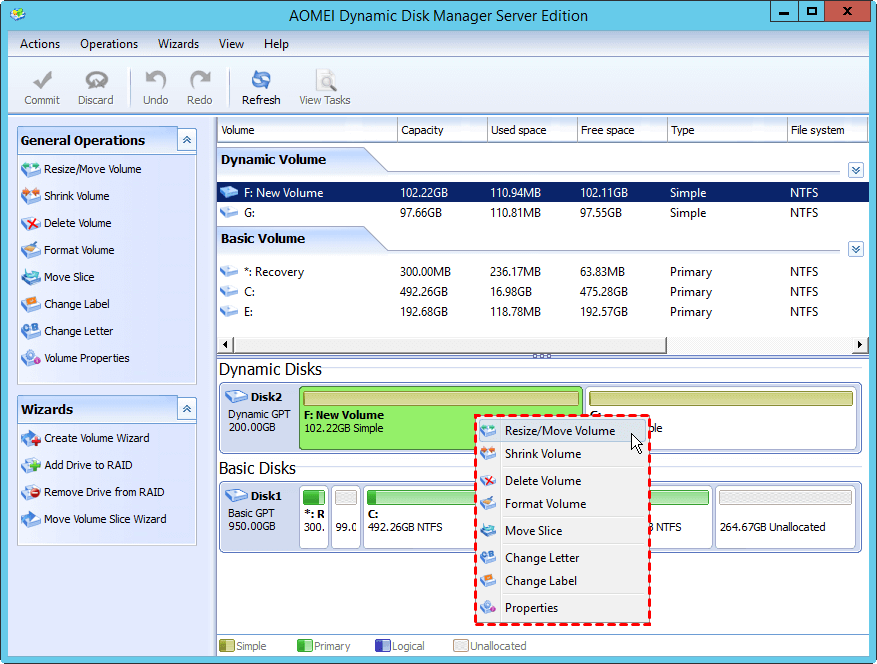The image size is (877, 664).
Task: Select Shrink Volume in context menu
Action: (x=542, y=454)
